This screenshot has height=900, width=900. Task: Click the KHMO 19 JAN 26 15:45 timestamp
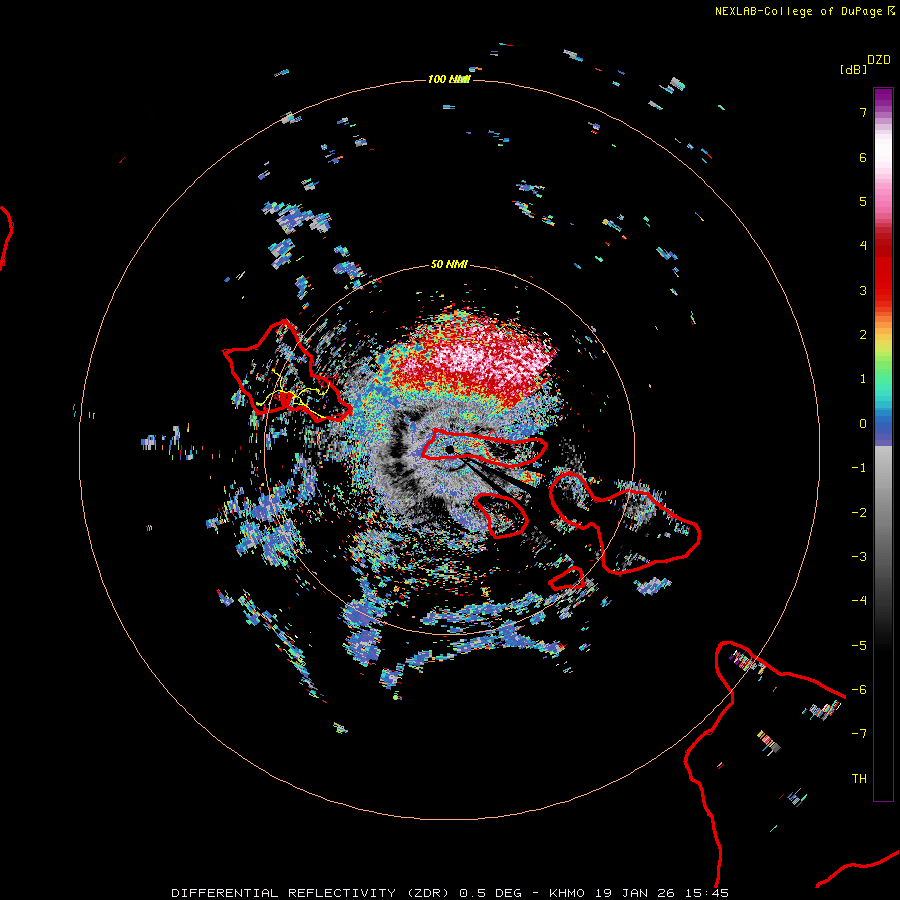(x=639, y=893)
